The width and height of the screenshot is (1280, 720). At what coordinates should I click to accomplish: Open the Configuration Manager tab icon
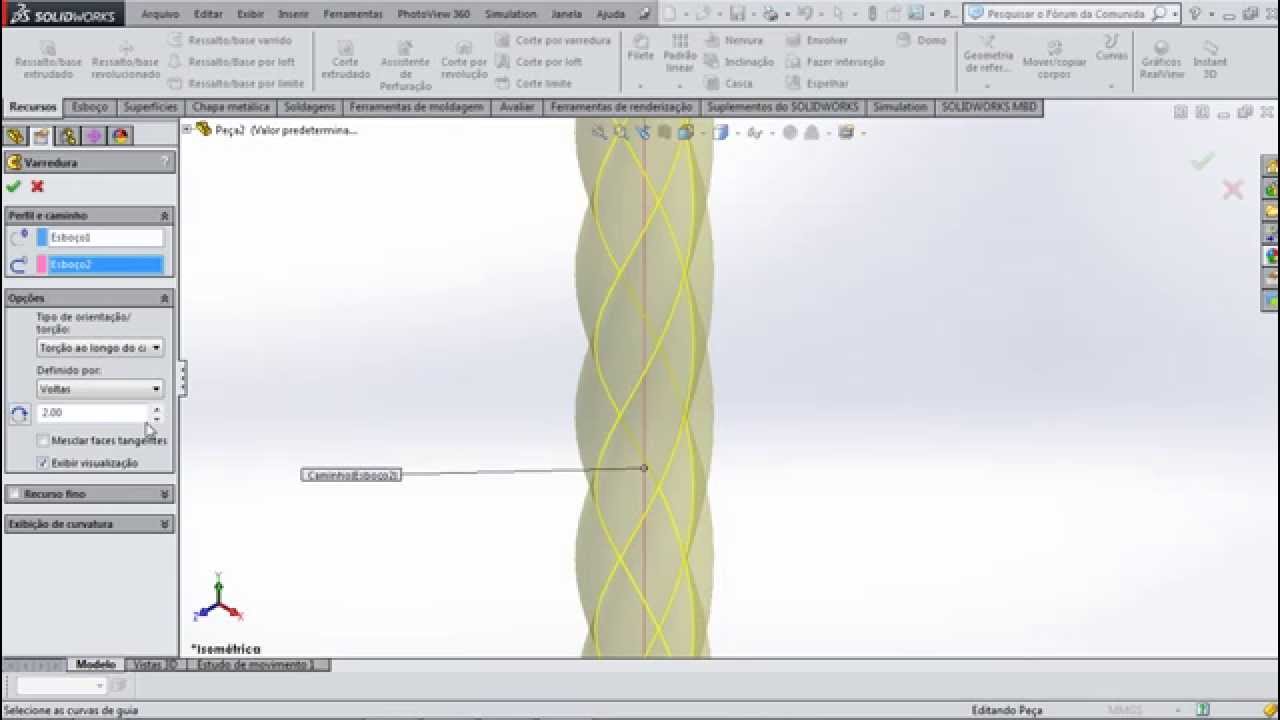tap(67, 136)
